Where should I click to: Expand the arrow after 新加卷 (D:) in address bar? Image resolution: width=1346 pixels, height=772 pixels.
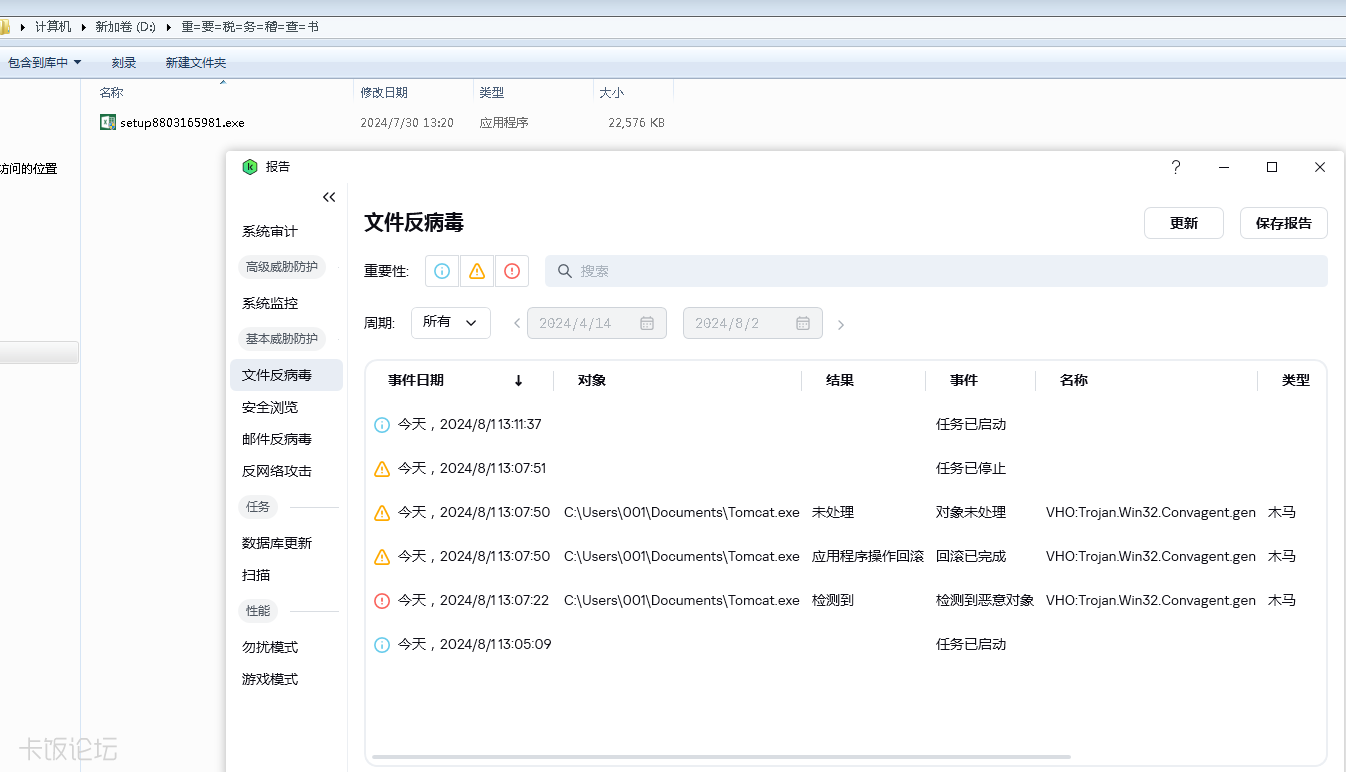[x=170, y=27]
